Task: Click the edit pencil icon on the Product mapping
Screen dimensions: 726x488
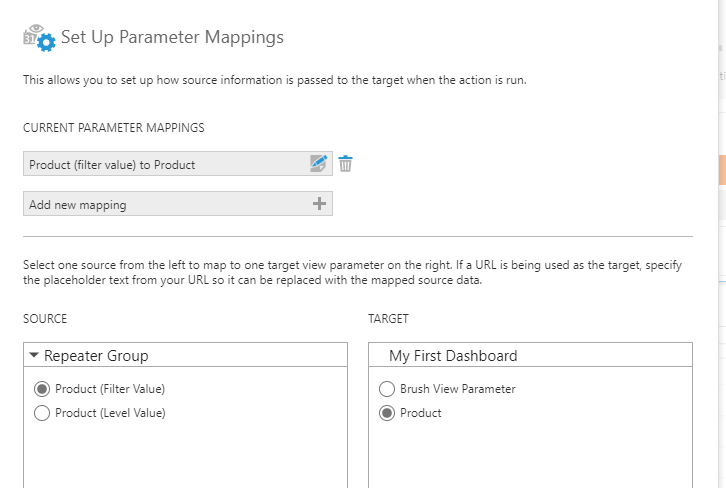Action: [318, 164]
